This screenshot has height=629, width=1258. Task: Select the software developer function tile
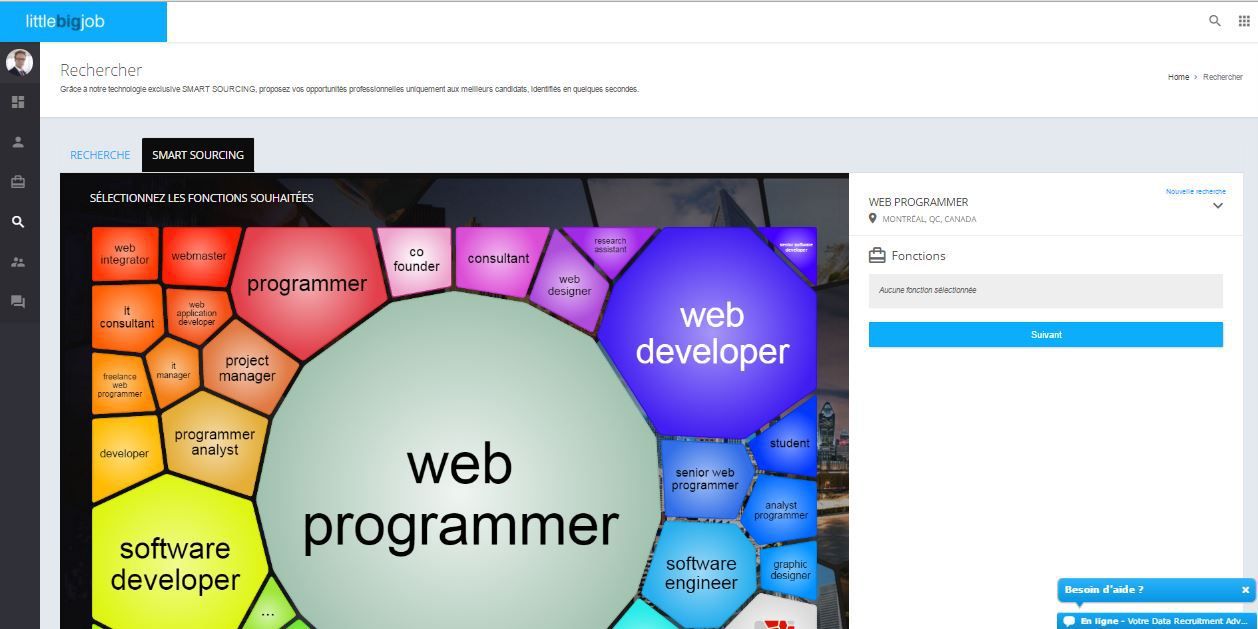click(x=175, y=563)
